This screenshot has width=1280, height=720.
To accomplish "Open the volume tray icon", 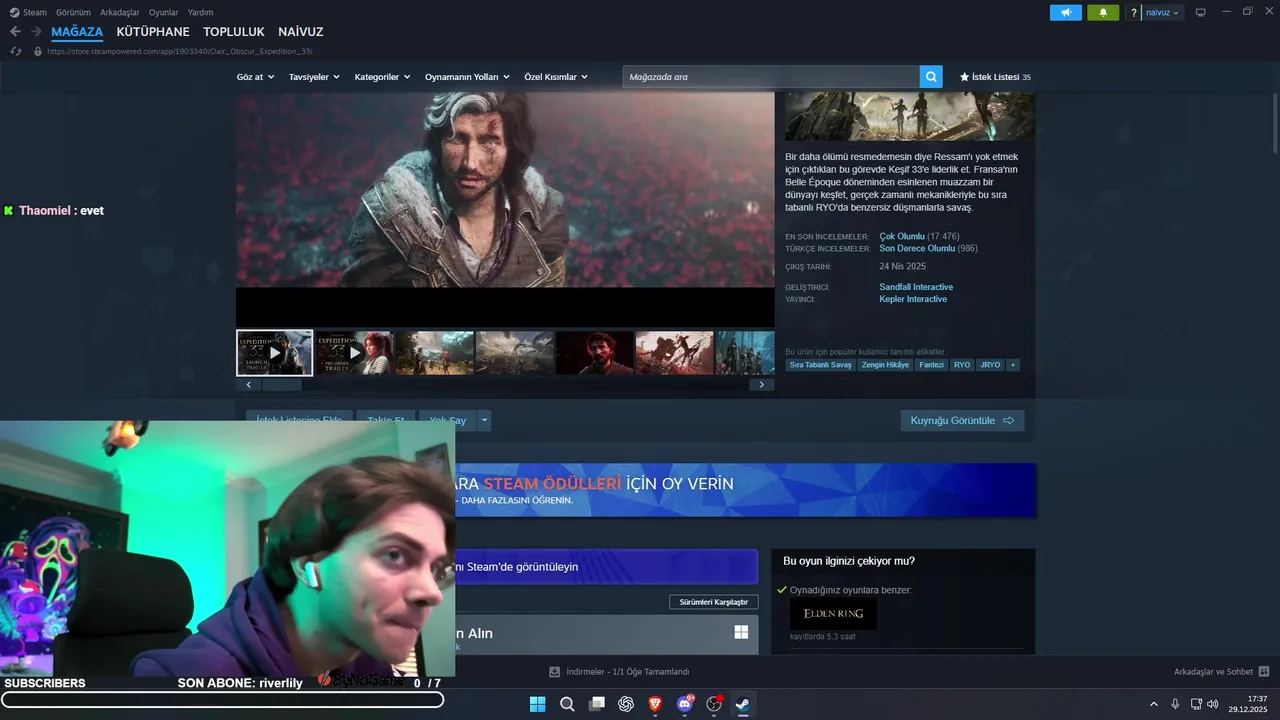I will 1213,704.
